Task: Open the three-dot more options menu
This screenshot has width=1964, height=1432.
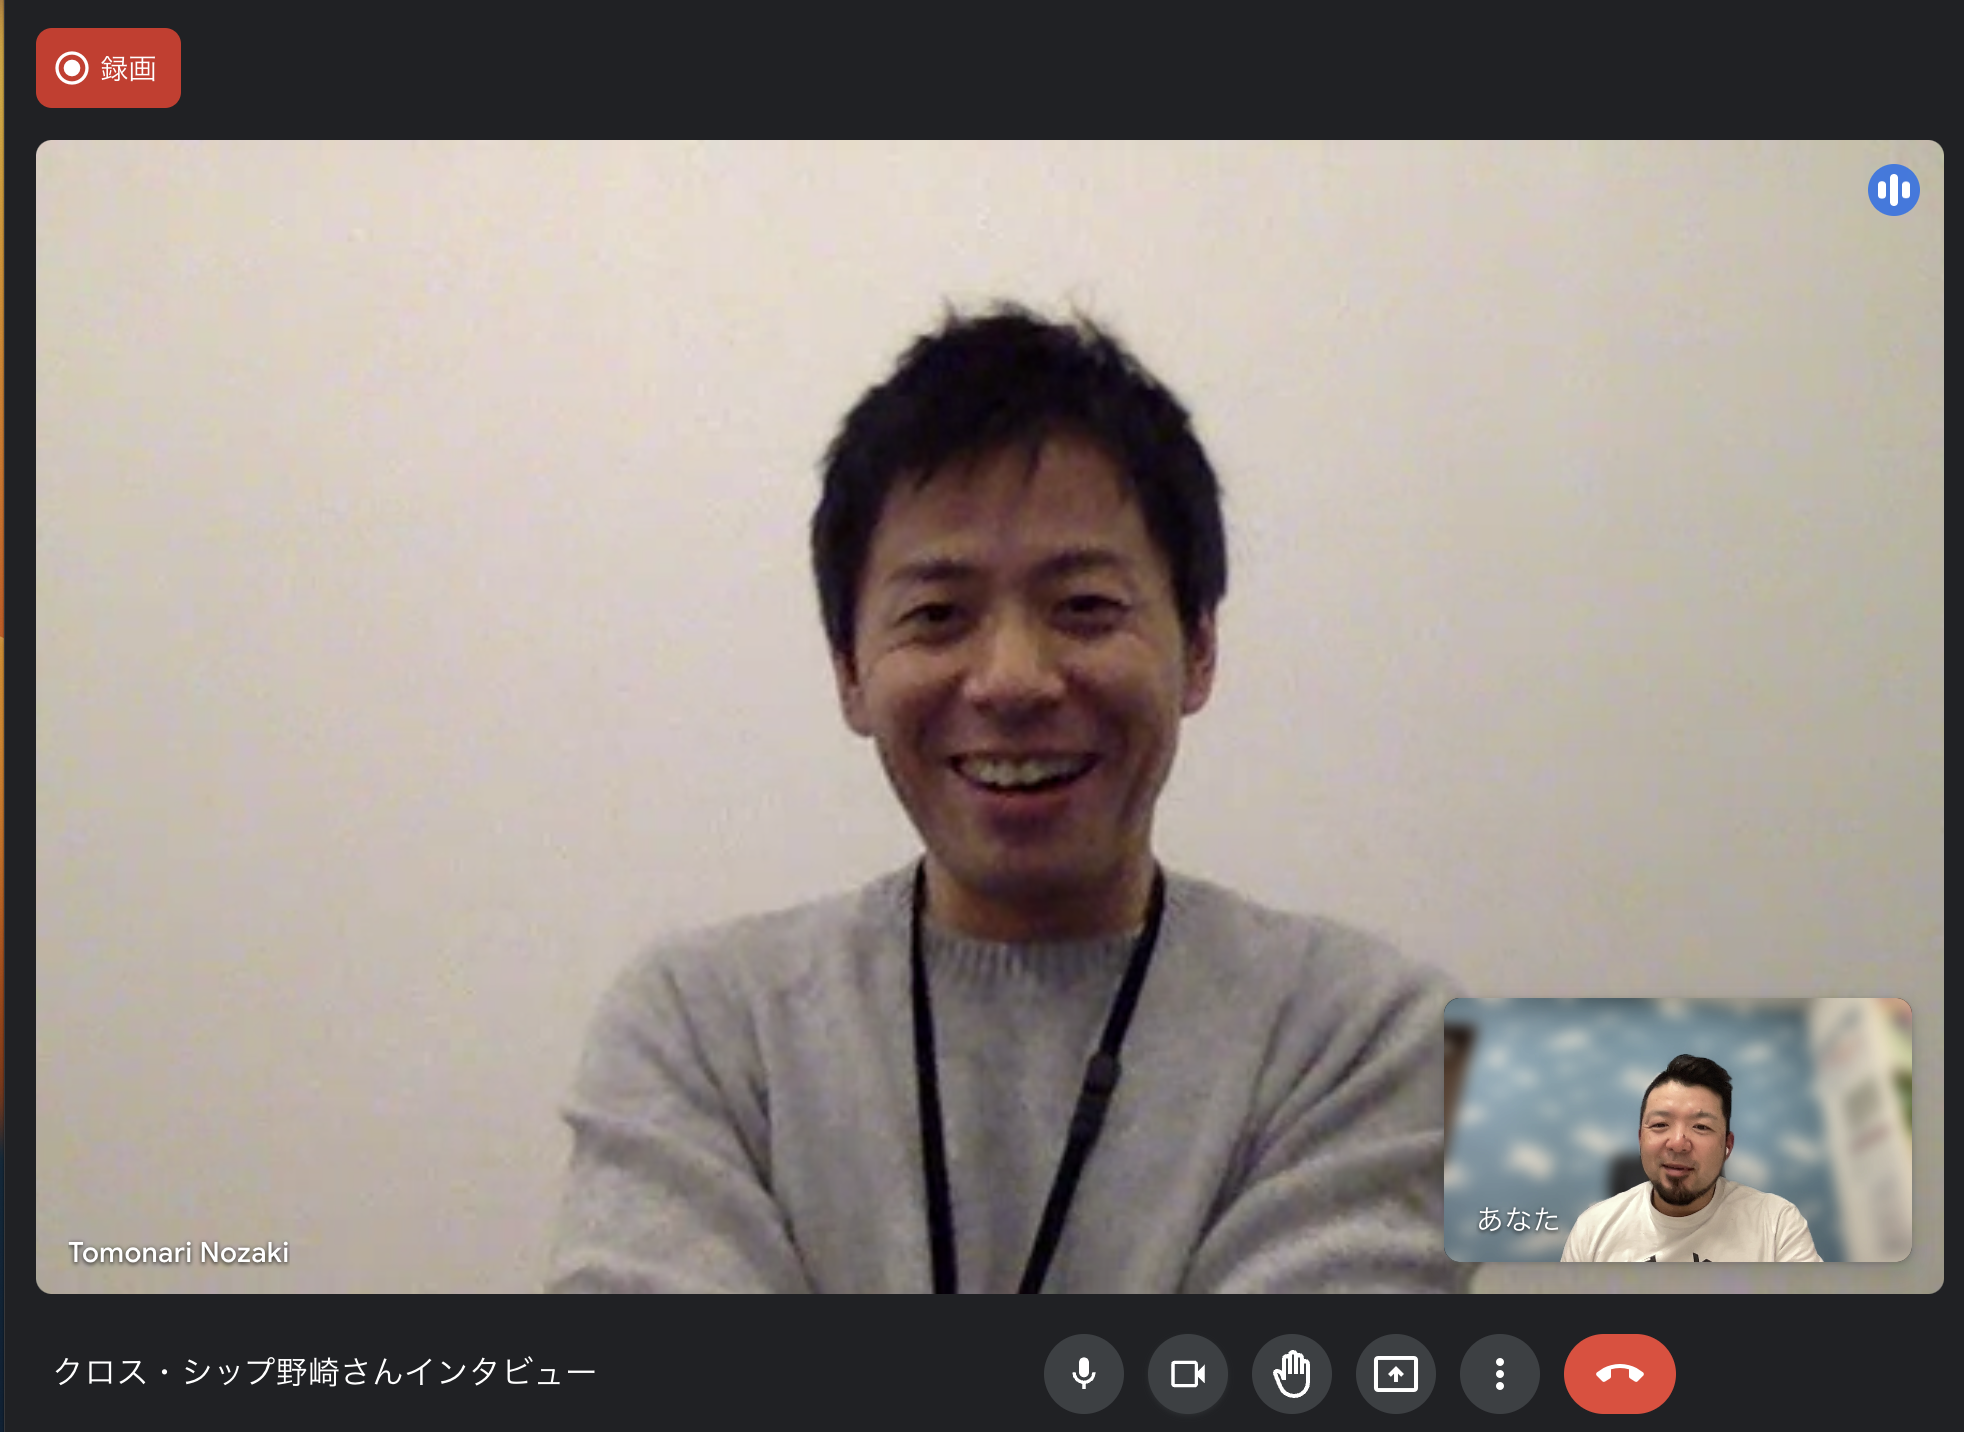Action: [1499, 1373]
